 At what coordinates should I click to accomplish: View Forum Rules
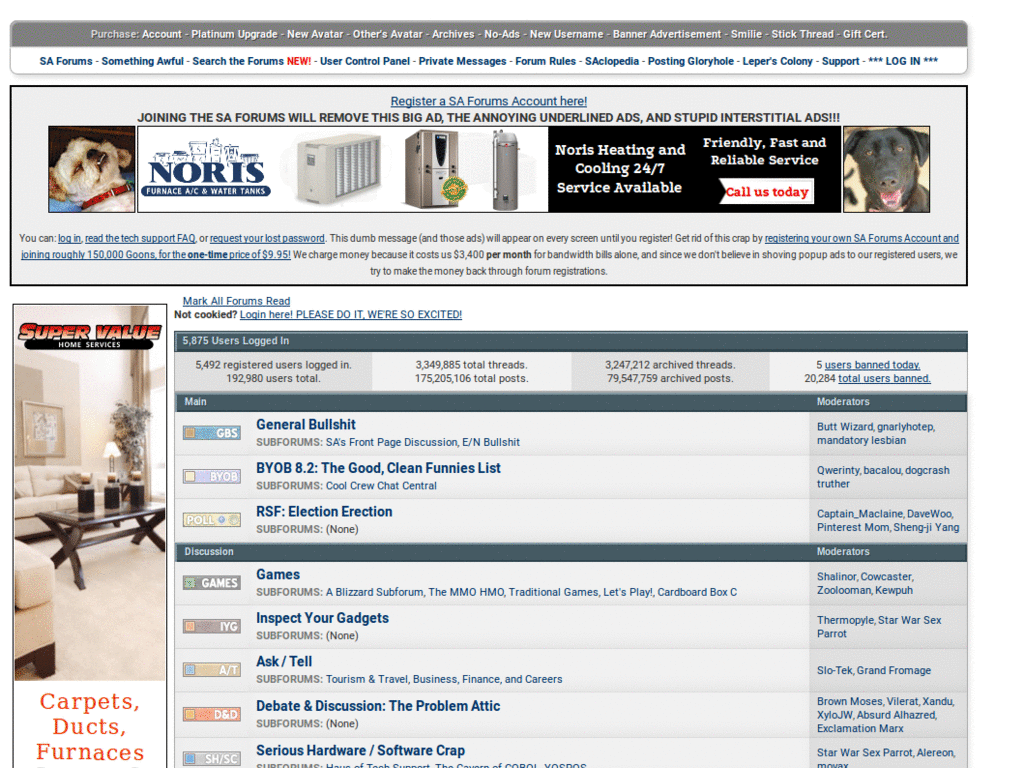tap(545, 61)
